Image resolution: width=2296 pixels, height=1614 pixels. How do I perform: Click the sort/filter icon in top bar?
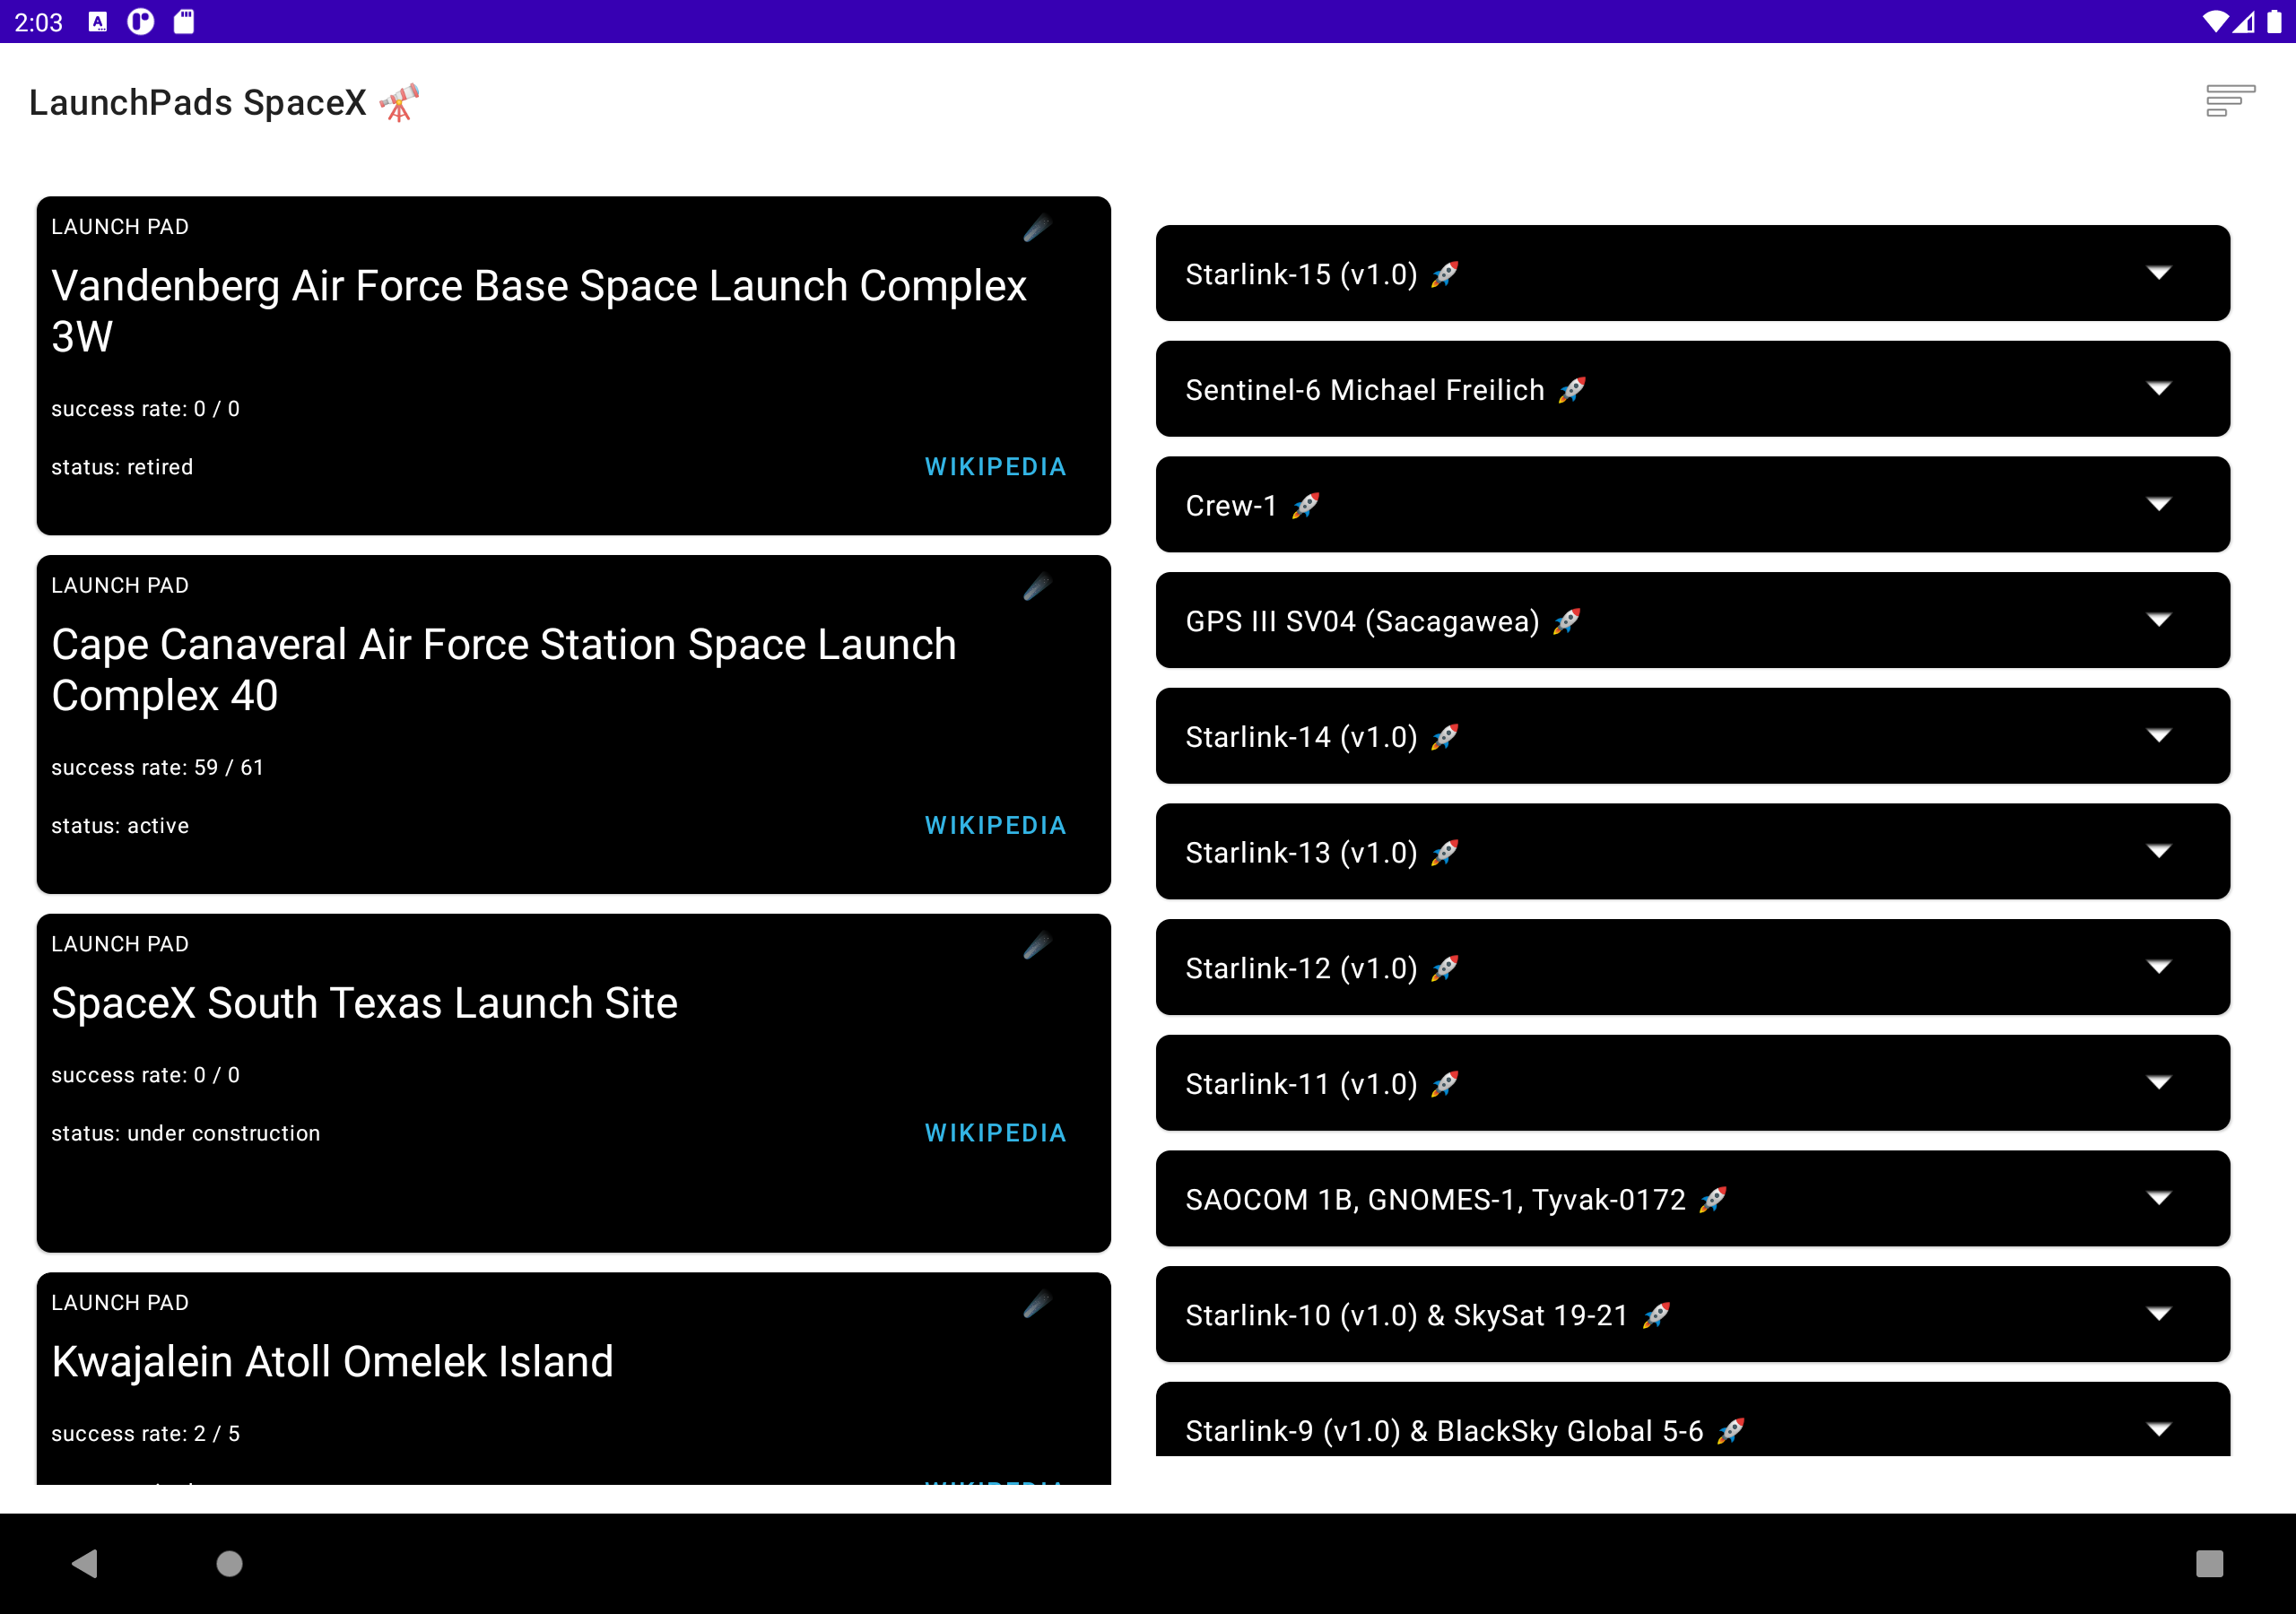[x=2229, y=101]
